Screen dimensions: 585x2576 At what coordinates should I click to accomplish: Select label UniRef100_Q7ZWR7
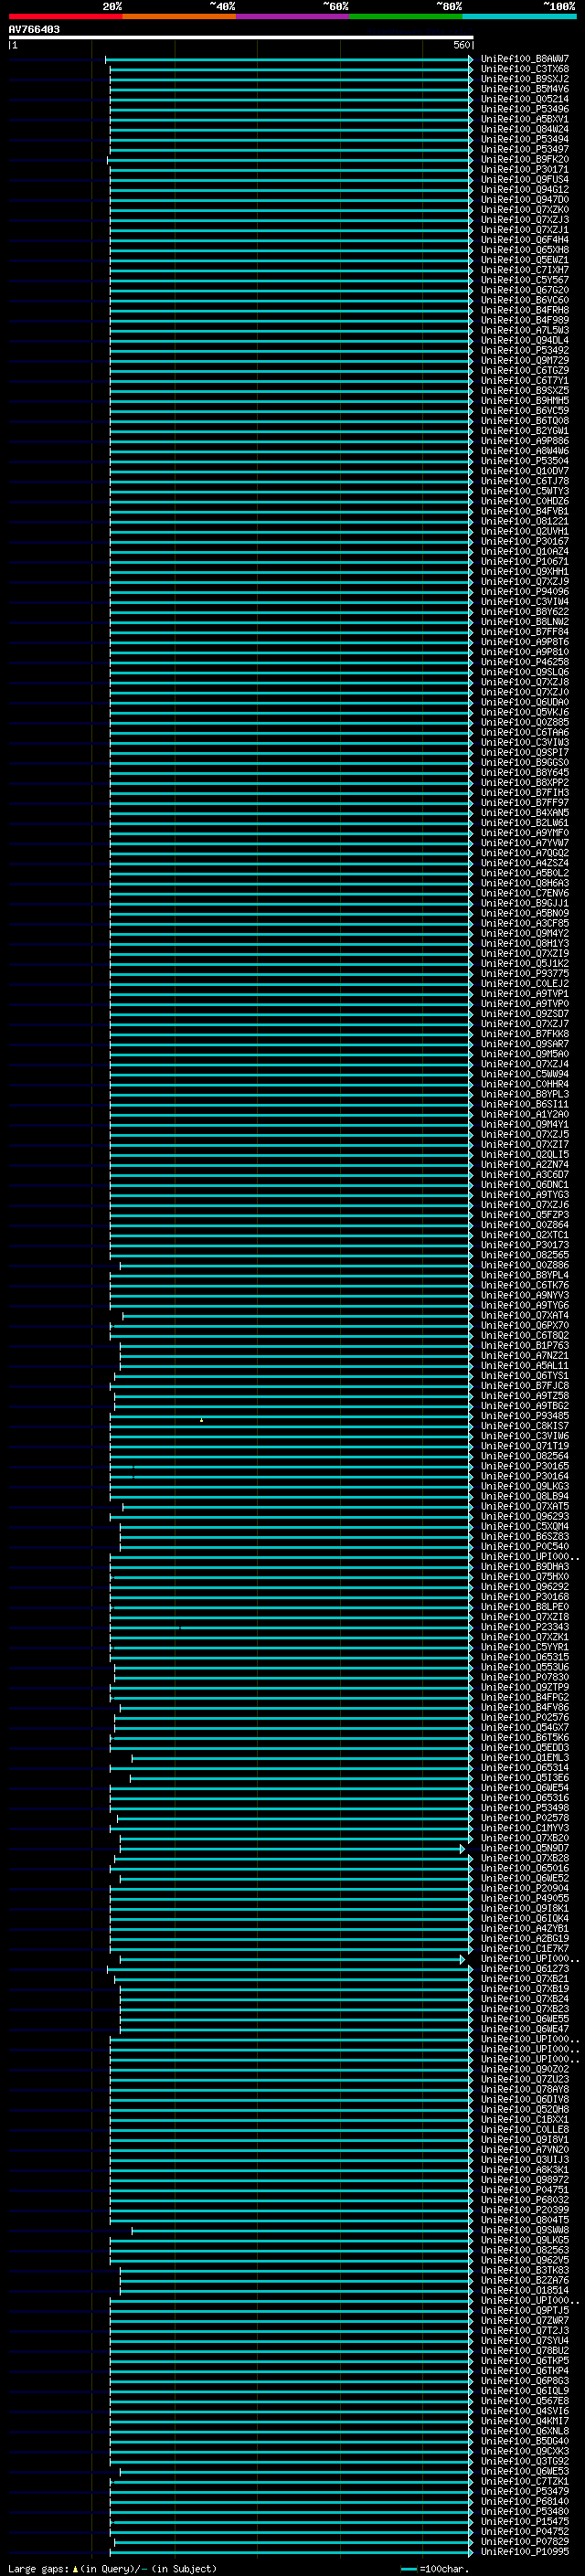pos(525,2320)
